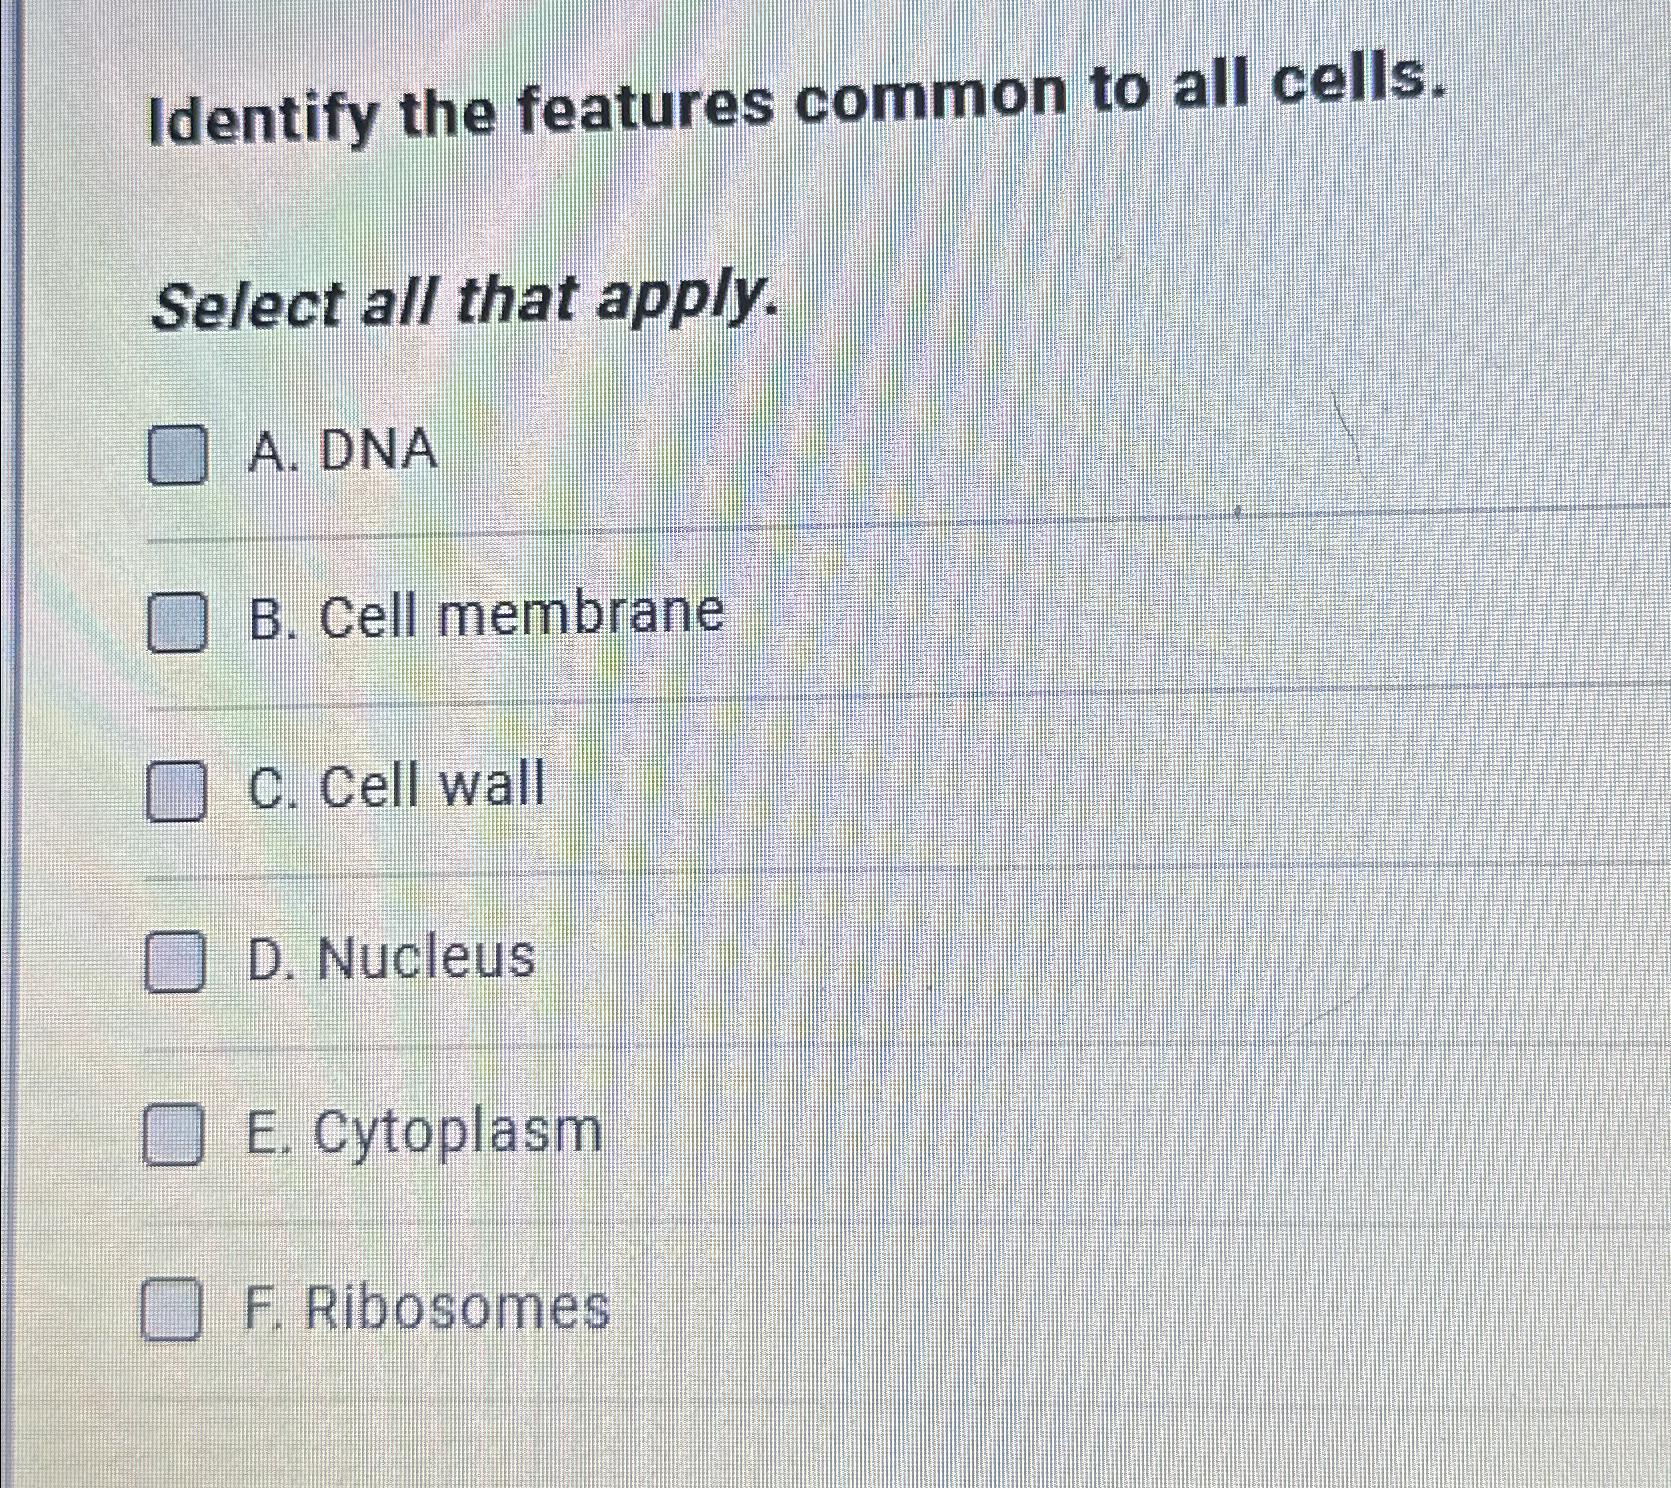Enable the Nucleus option checkbox
1671x1488 pixels.
175,961
